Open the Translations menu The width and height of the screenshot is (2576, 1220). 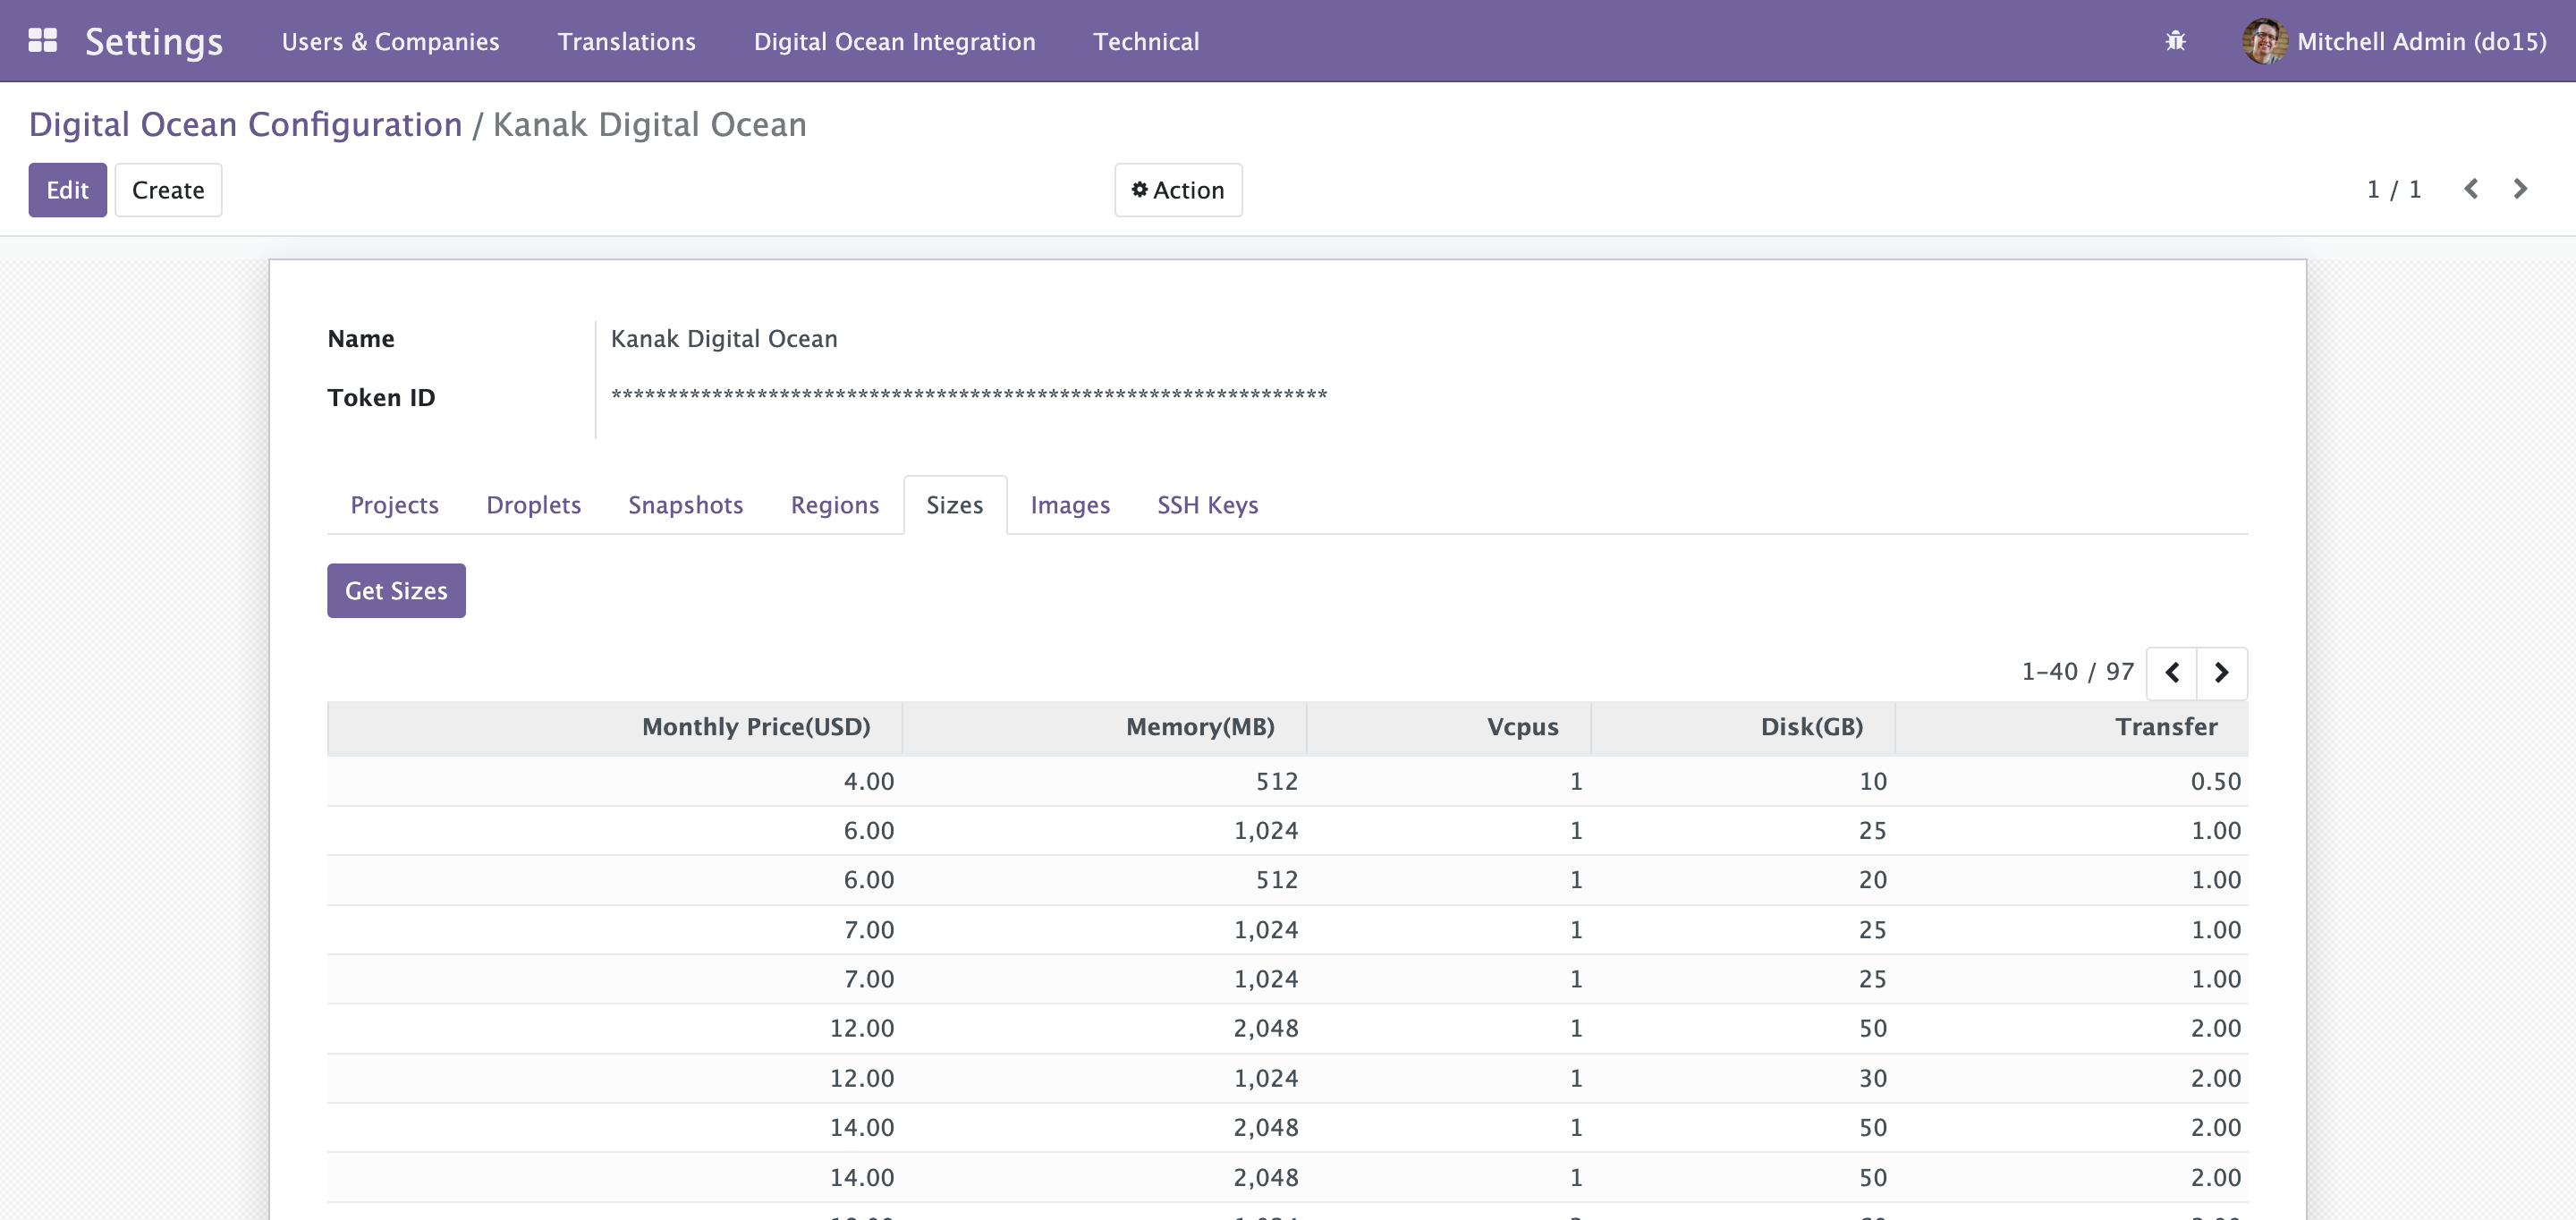(626, 41)
